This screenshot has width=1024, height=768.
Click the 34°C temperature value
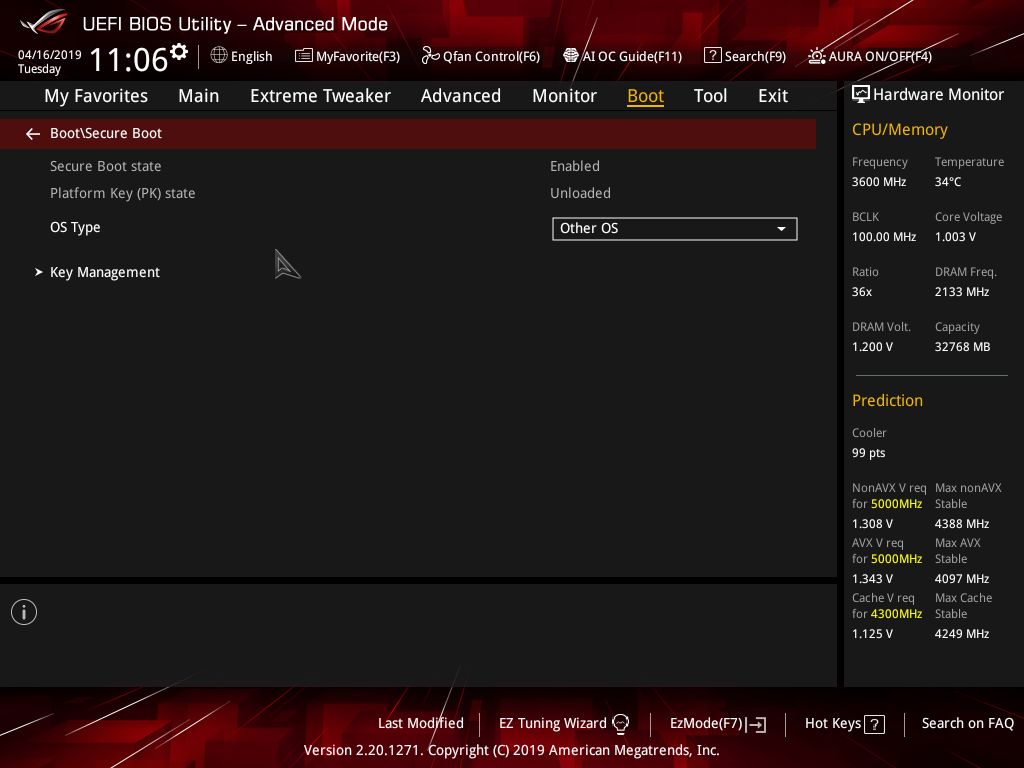pyautogui.click(x=948, y=182)
